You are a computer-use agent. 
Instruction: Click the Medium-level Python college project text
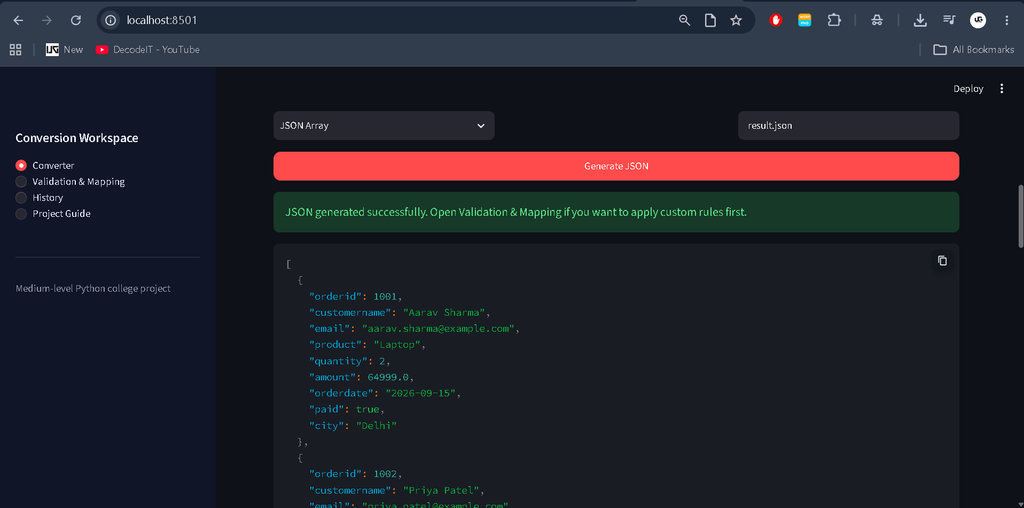point(93,288)
